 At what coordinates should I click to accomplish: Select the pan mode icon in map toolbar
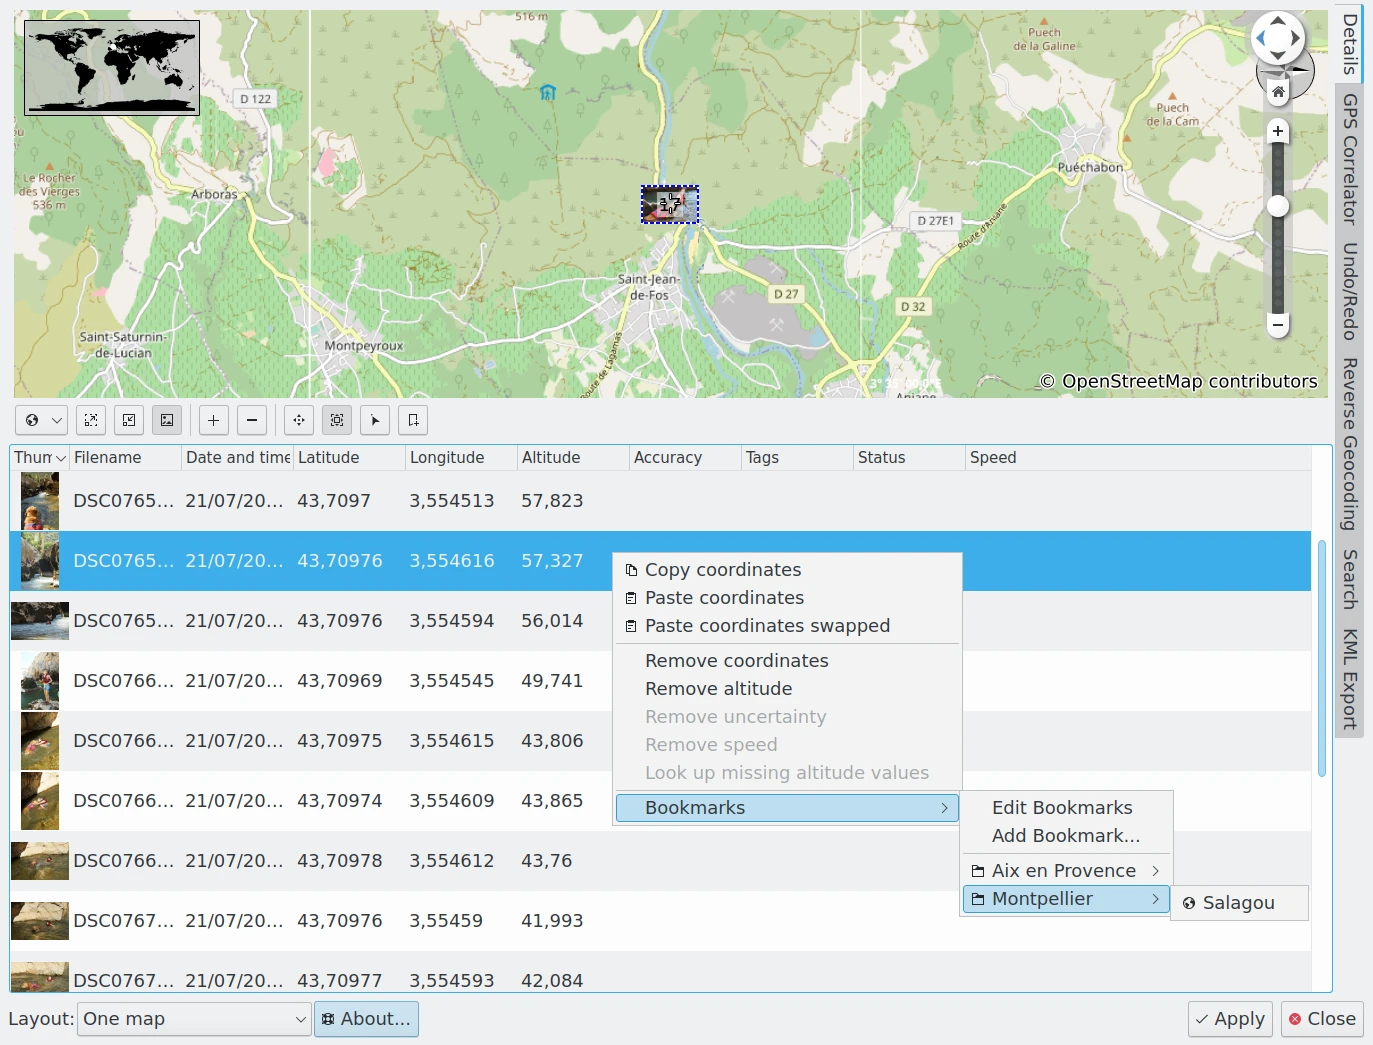click(x=299, y=421)
